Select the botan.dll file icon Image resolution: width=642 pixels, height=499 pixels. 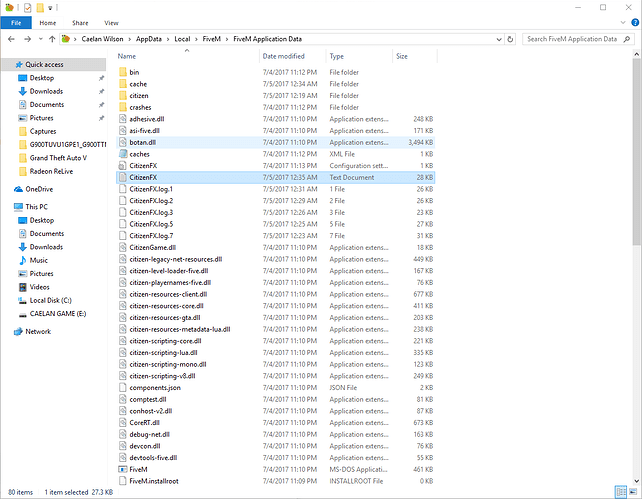click(x=123, y=142)
